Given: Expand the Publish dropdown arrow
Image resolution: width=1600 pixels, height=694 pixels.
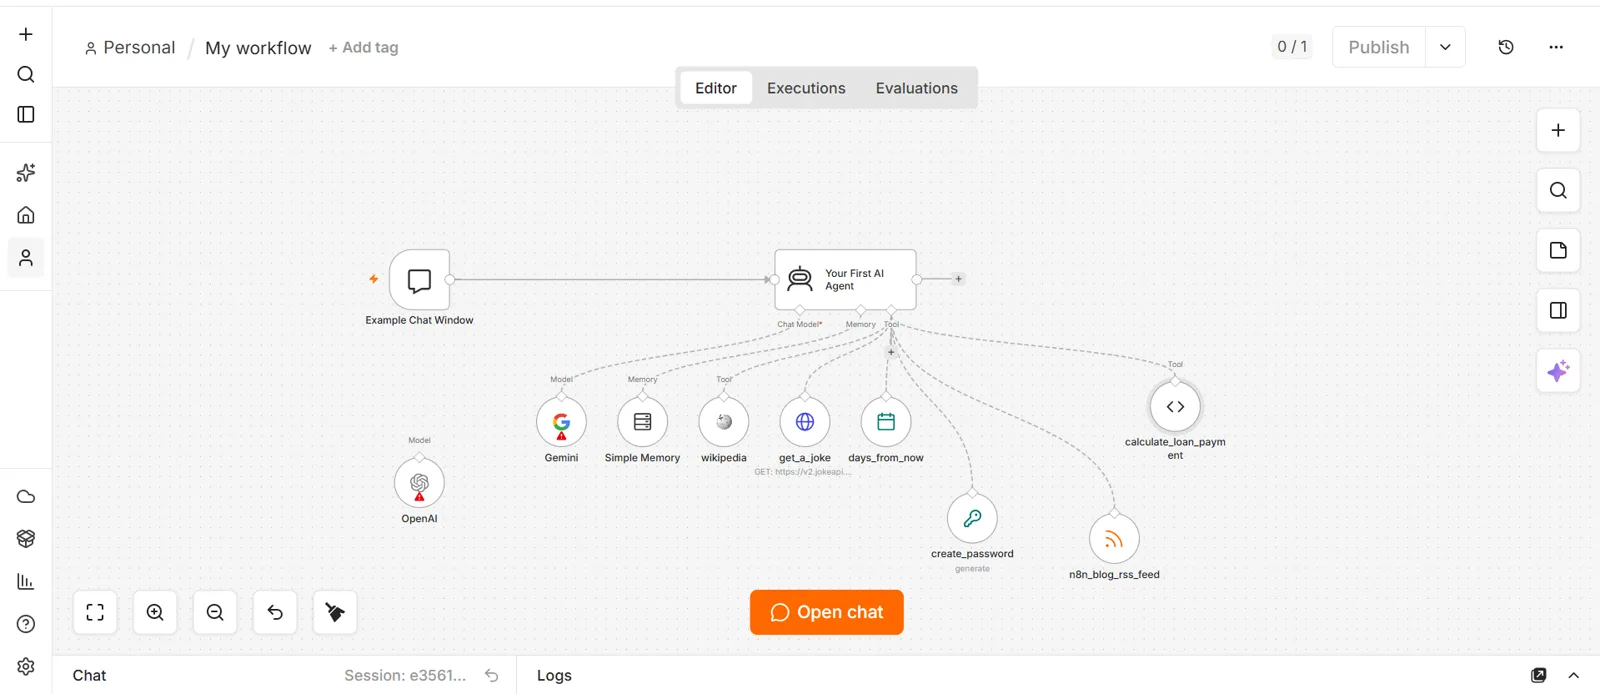Looking at the screenshot, I should click(1445, 47).
